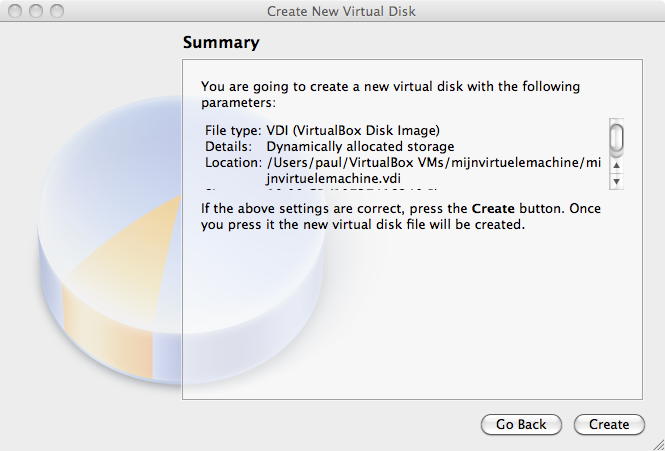This screenshot has width=665, height=451.
Task: Click the scrollbar thumb of summary list
Action: pyautogui.click(x=616, y=137)
